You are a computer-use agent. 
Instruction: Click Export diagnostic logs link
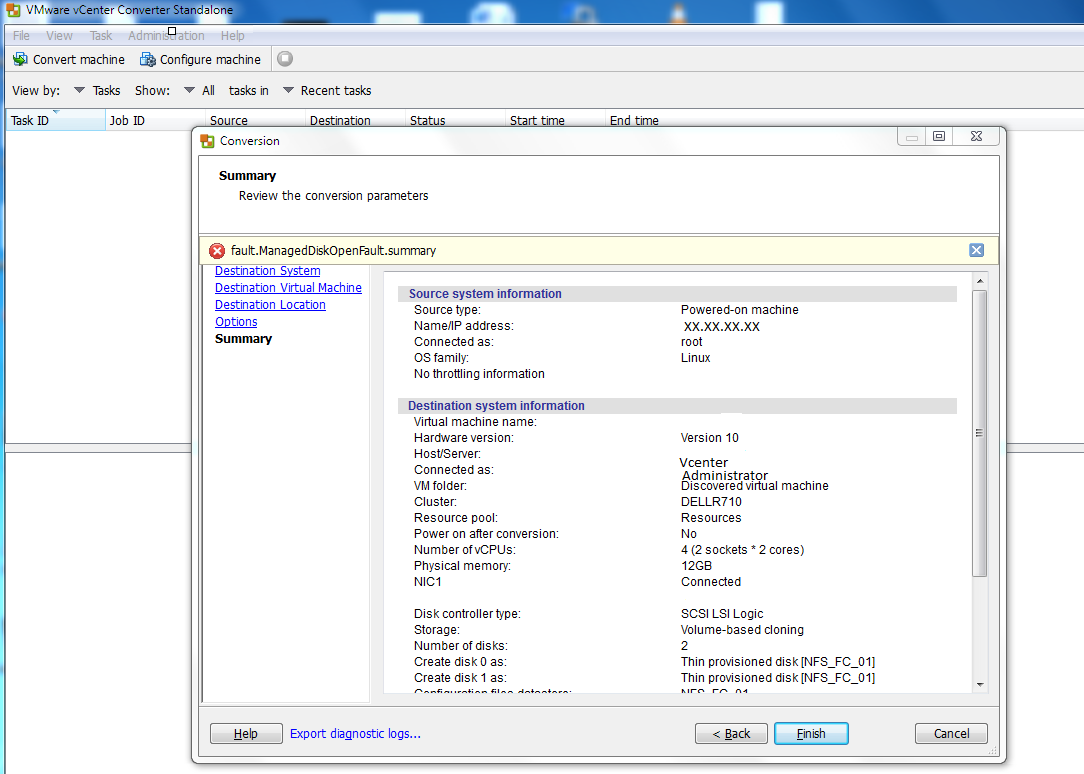(355, 733)
